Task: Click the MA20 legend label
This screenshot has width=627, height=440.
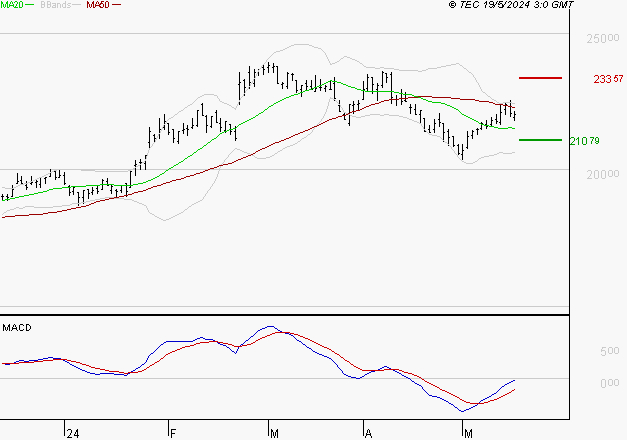Action: tap(12, 5)
